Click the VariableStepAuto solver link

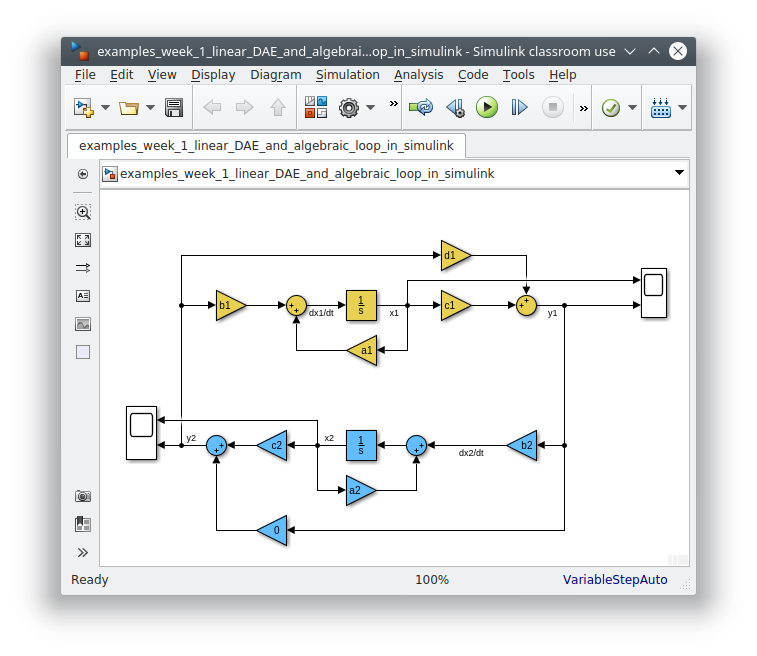tap(614, 580)
